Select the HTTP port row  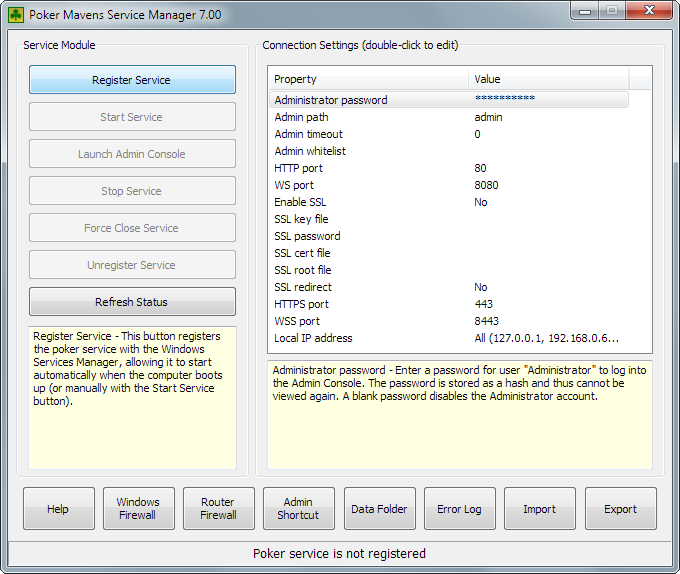point(448,168)
